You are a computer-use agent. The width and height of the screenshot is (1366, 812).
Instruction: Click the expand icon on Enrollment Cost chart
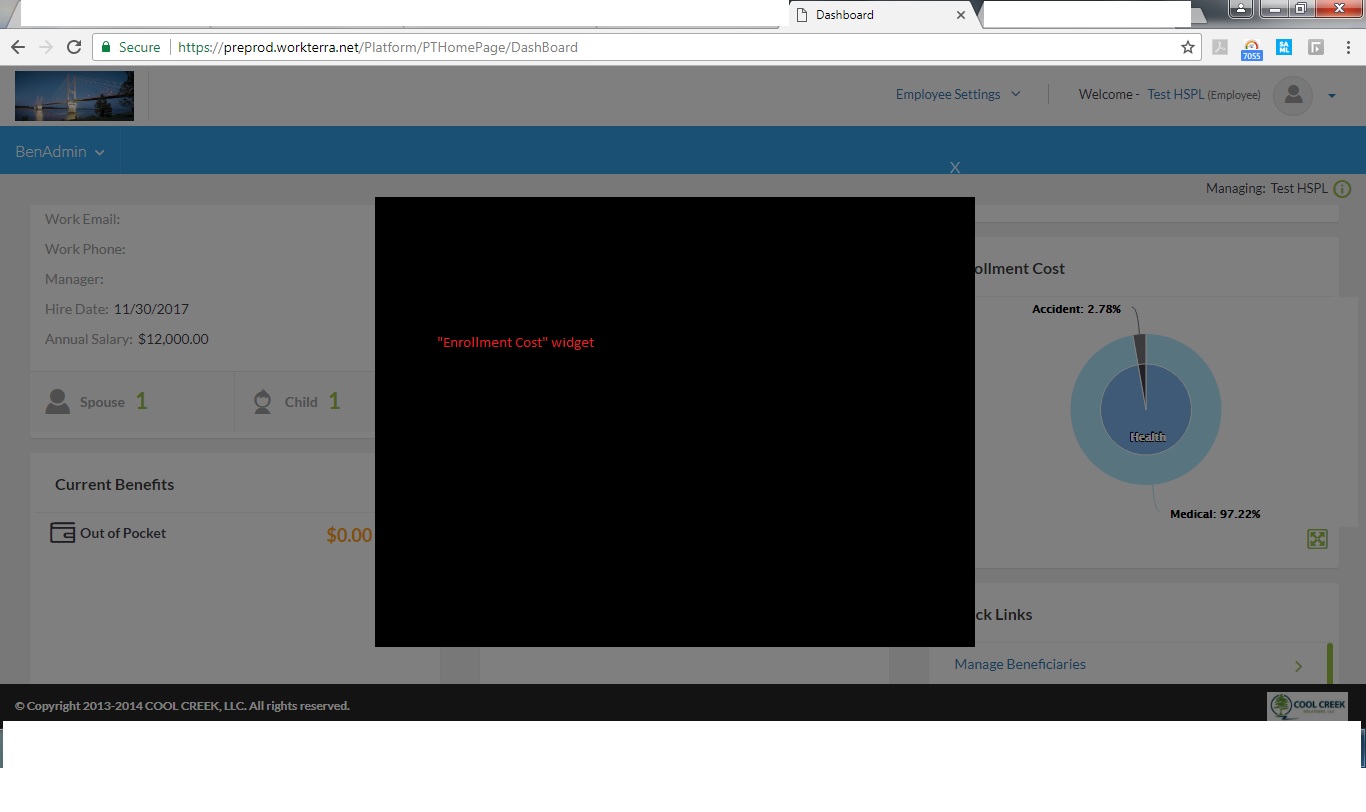pyautogui.click(x=1317, y=539)
